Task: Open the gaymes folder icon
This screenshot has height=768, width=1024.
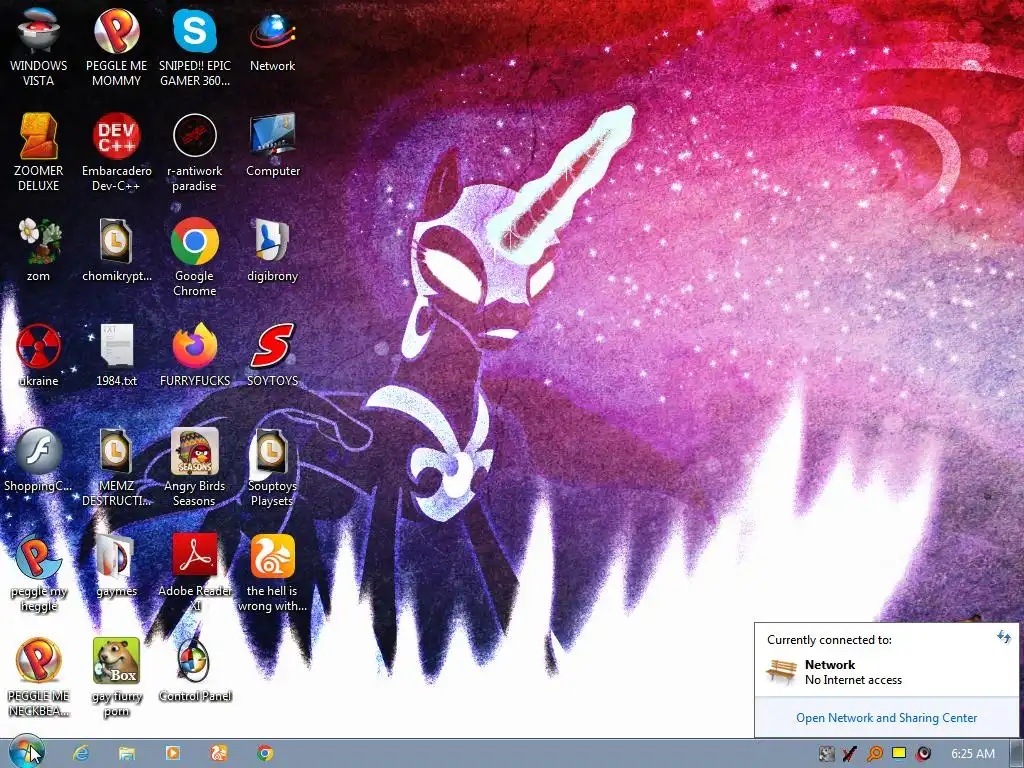Action: pyautogui.click(x=116, y=565)
